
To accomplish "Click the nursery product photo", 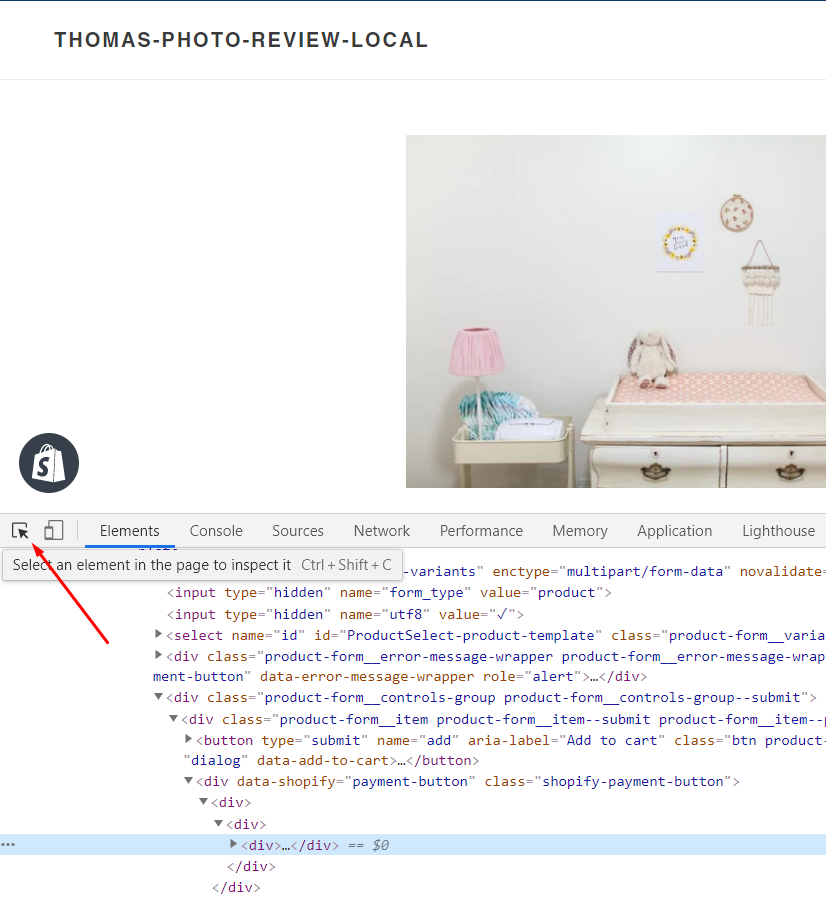I will click(x=615, y=311).
